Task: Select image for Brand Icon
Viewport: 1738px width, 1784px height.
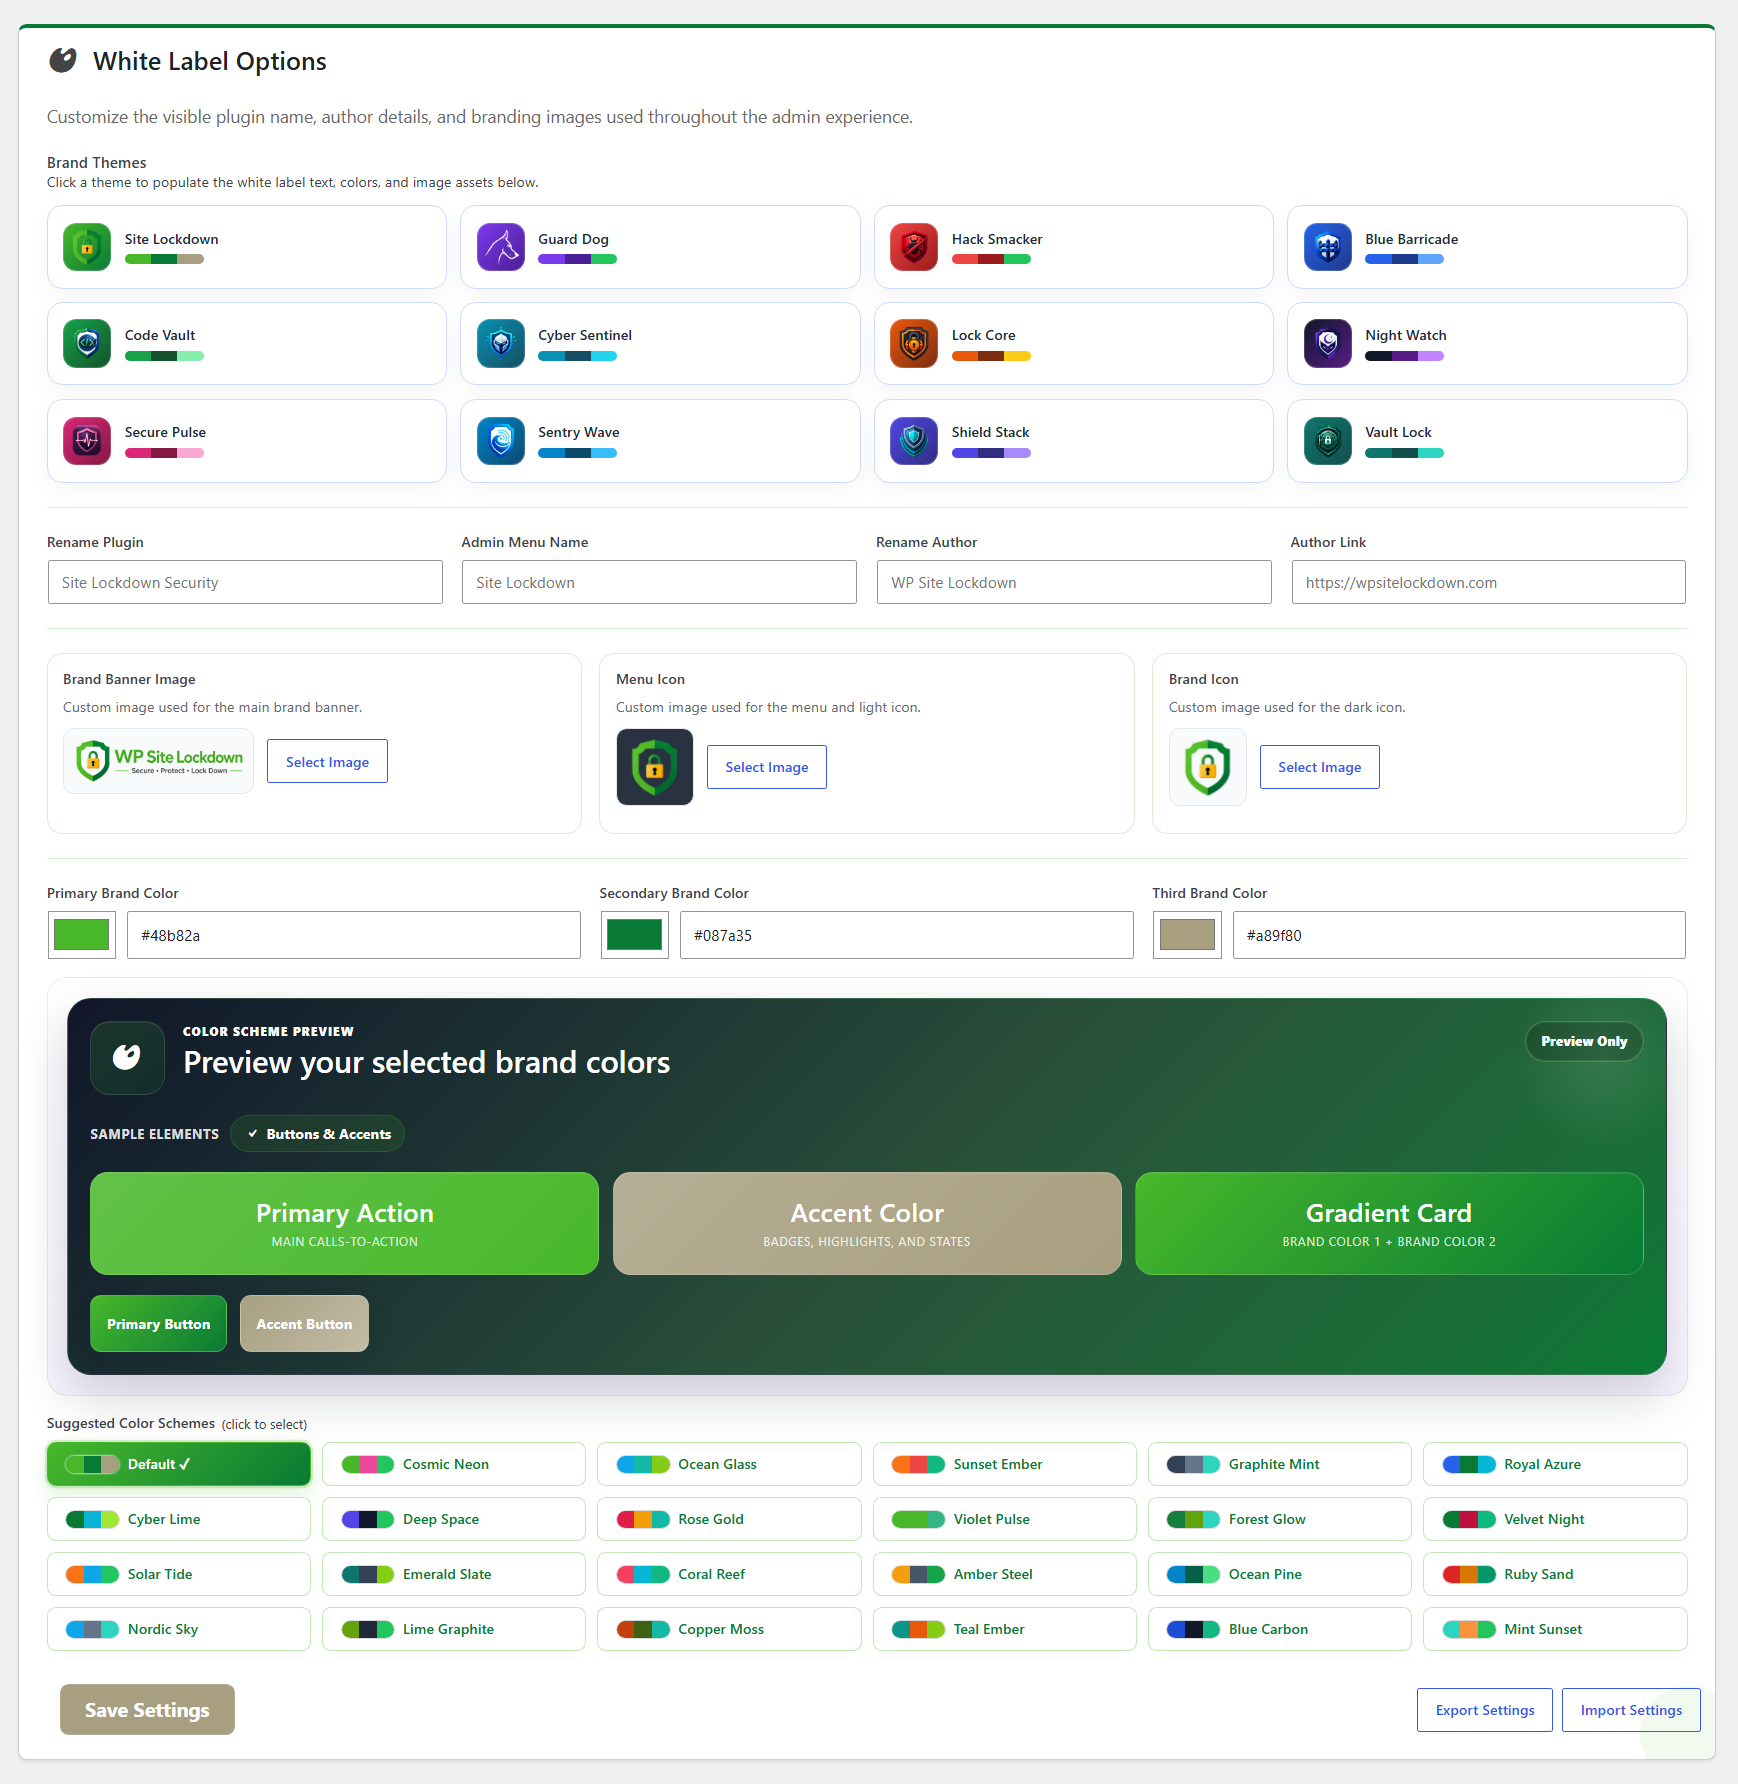Action: coord(1320,767)
